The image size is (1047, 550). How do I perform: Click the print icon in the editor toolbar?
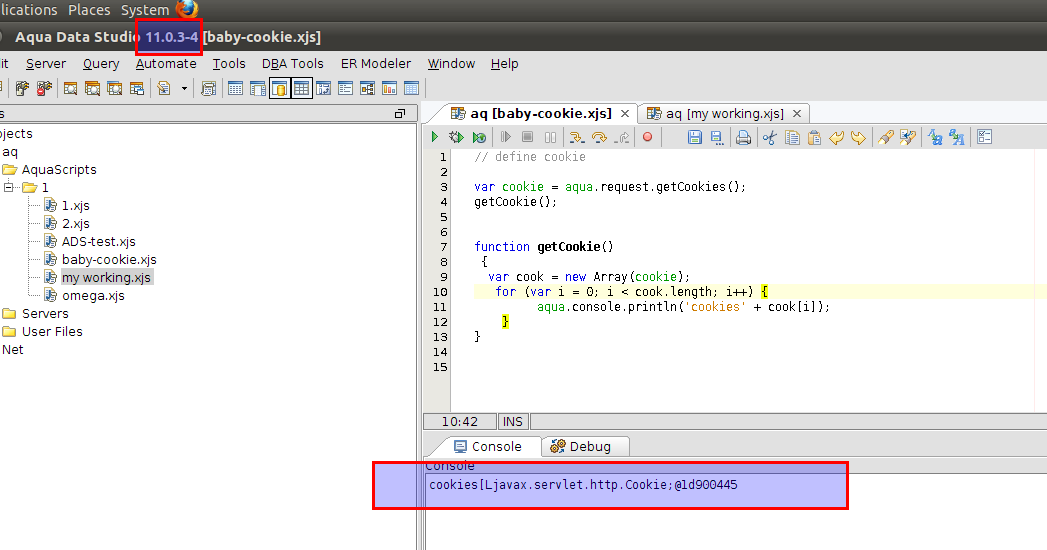pyautogui.click(x=743, y=138)
